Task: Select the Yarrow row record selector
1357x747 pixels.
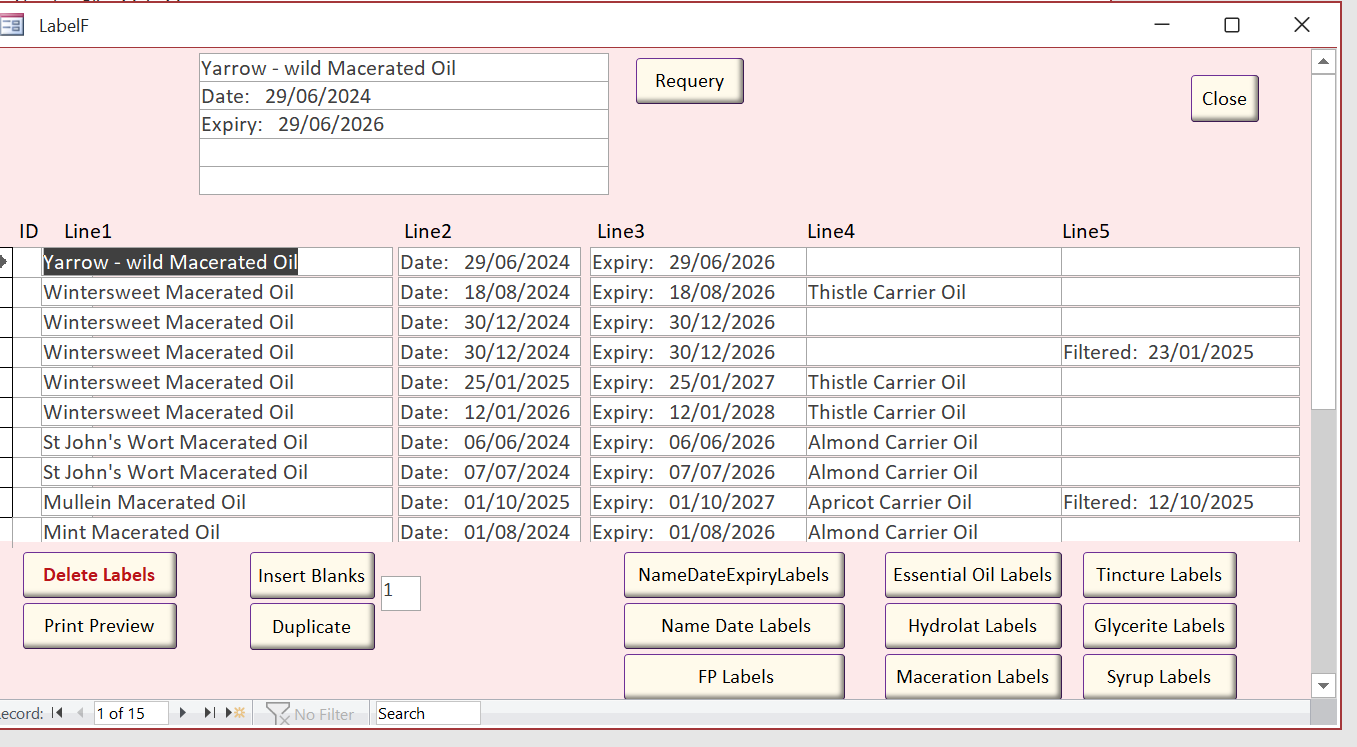Action: point(5,262)
